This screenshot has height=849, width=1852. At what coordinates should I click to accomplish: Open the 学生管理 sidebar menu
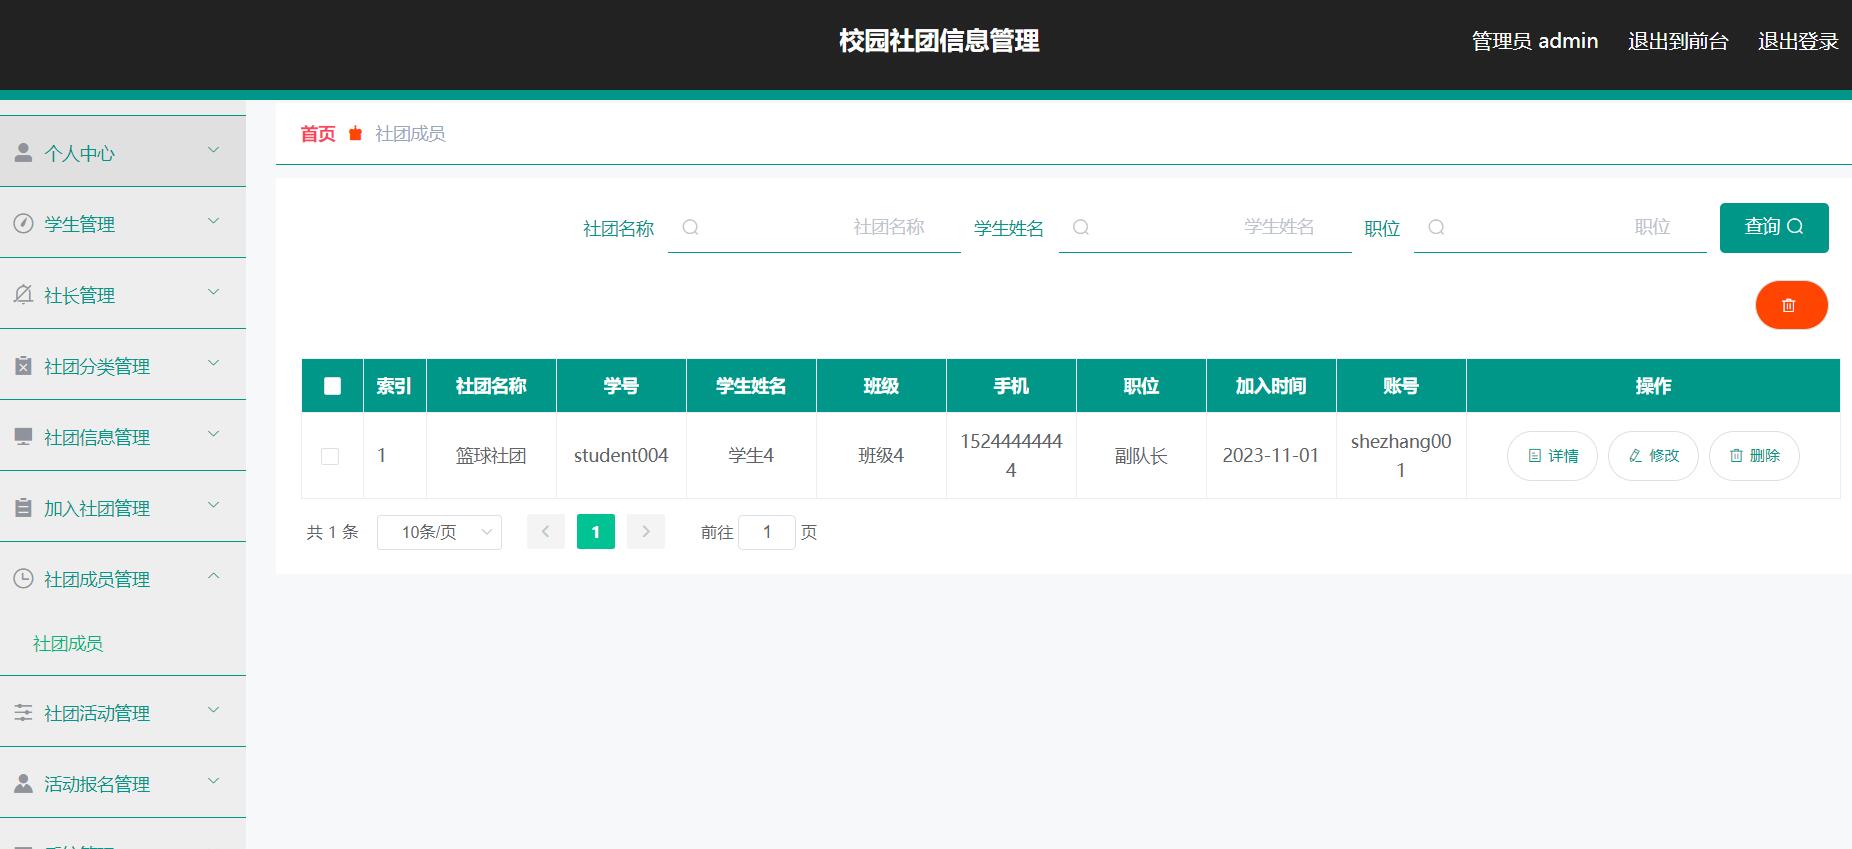(123, 223)
